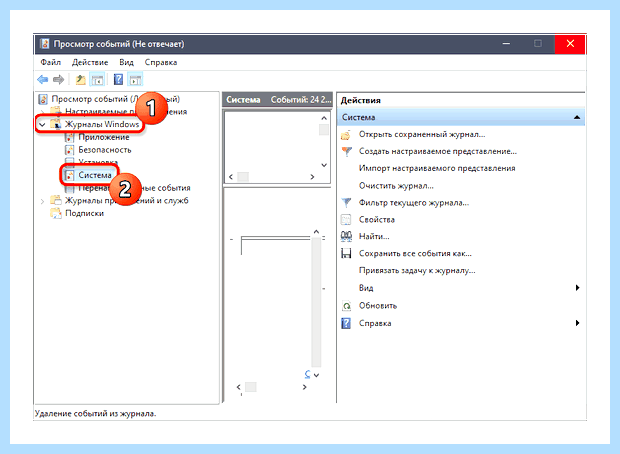This screenshot has height=454, width=620.
Task: Click the Back arrow toolbar icon
Action: click(42, 79)
